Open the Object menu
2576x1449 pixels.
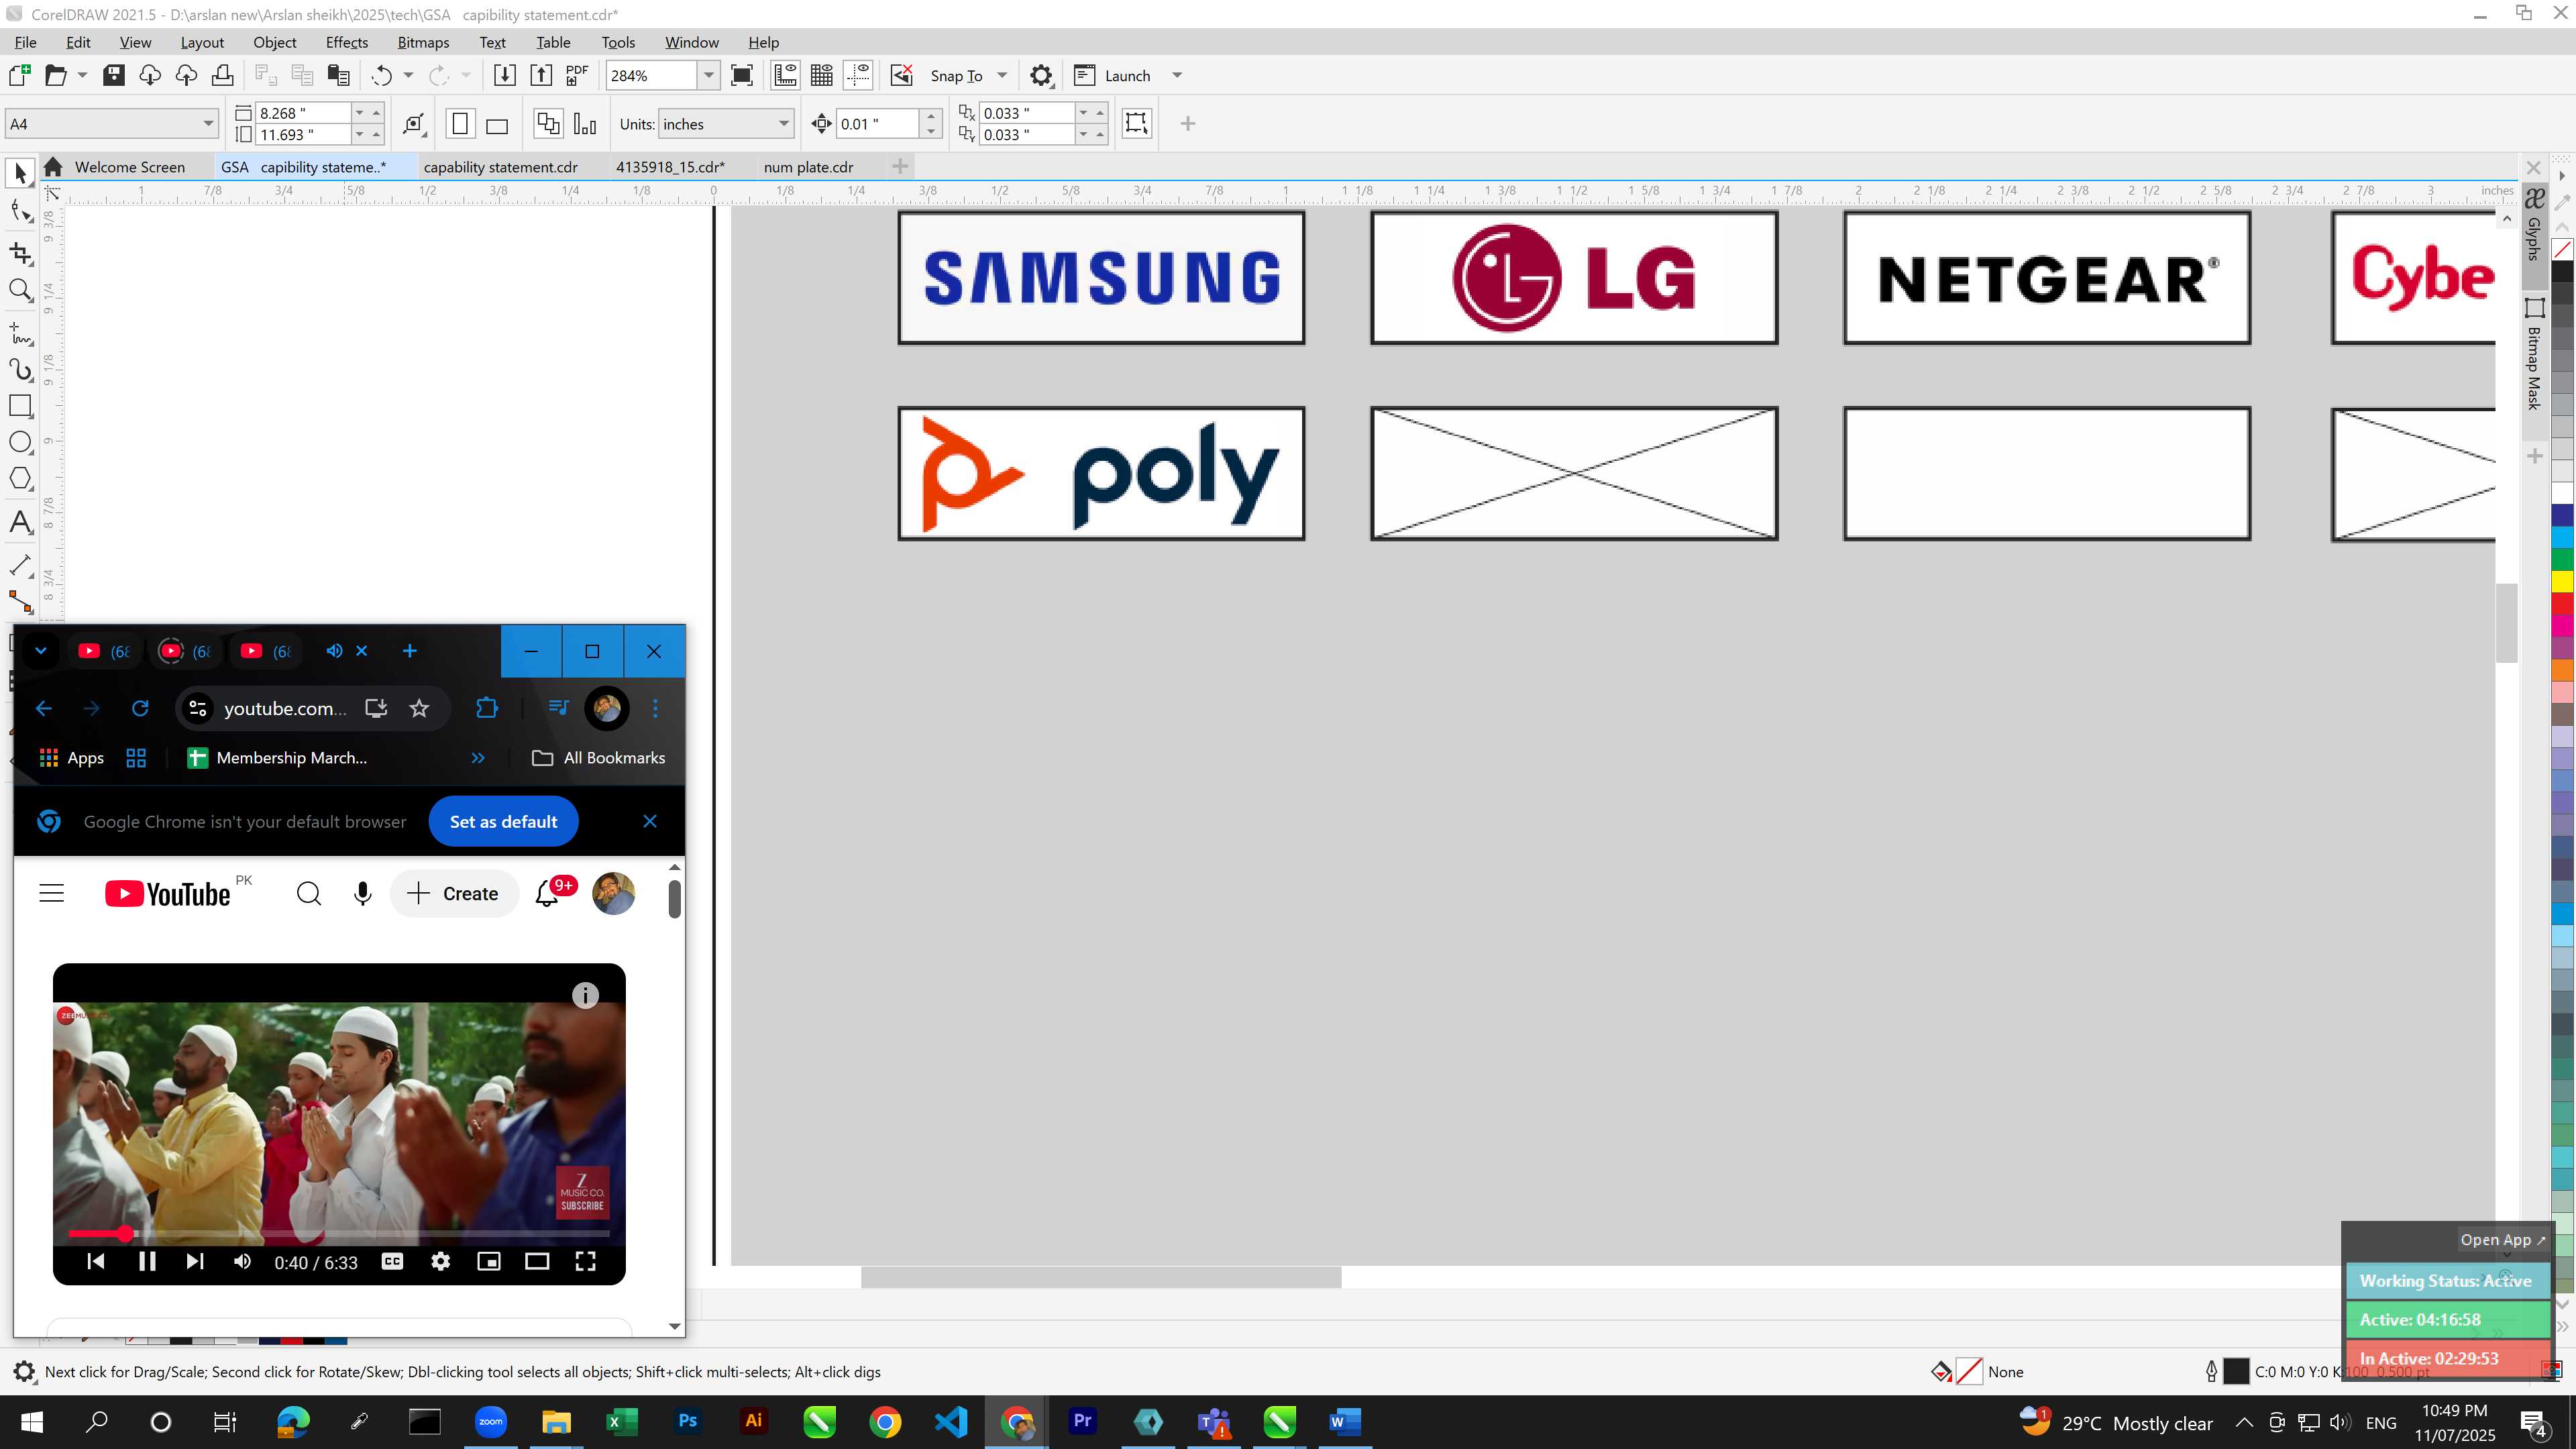275,42
